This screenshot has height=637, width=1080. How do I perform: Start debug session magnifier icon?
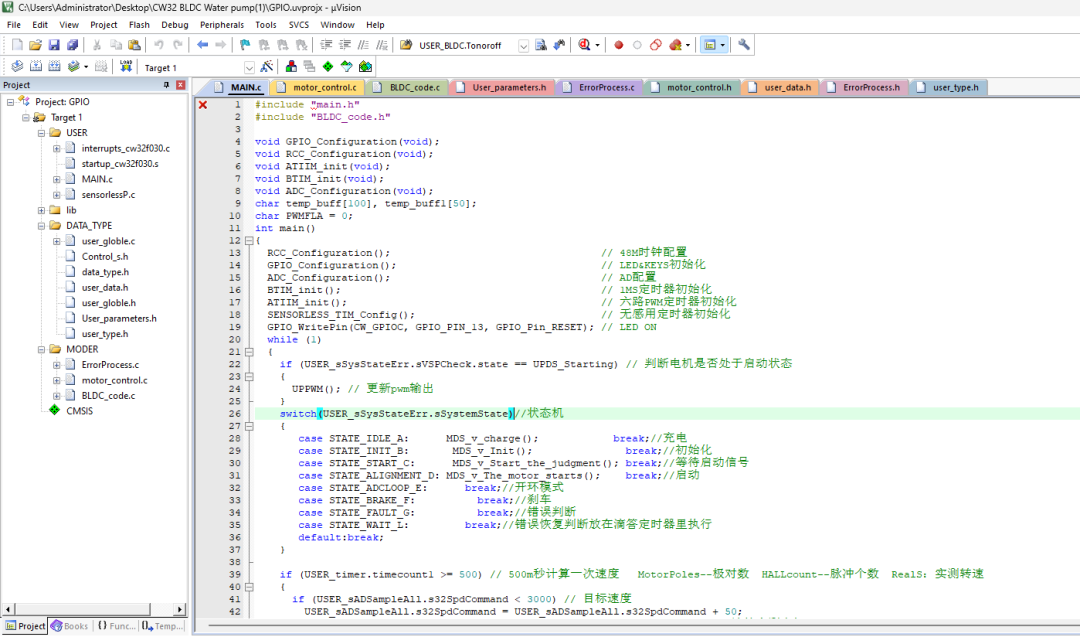(584, 45)
